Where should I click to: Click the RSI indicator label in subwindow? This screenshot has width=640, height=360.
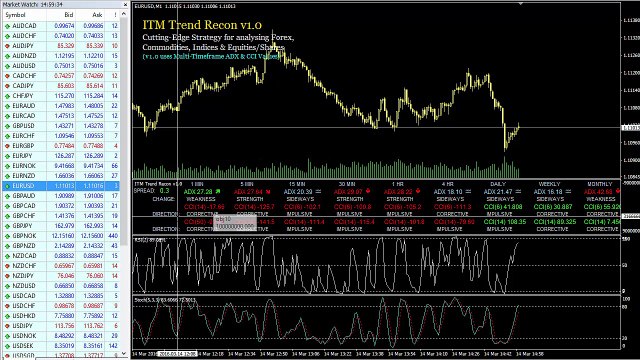[150, 240]
